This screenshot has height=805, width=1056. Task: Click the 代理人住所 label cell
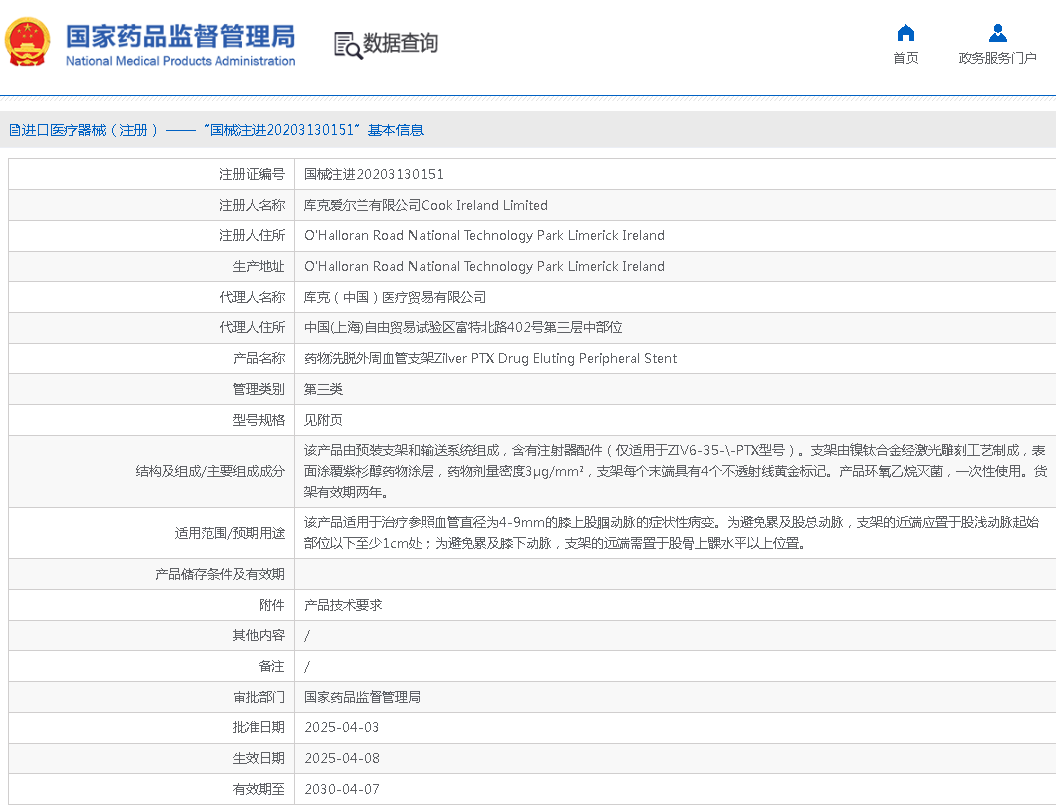point(152,327)
